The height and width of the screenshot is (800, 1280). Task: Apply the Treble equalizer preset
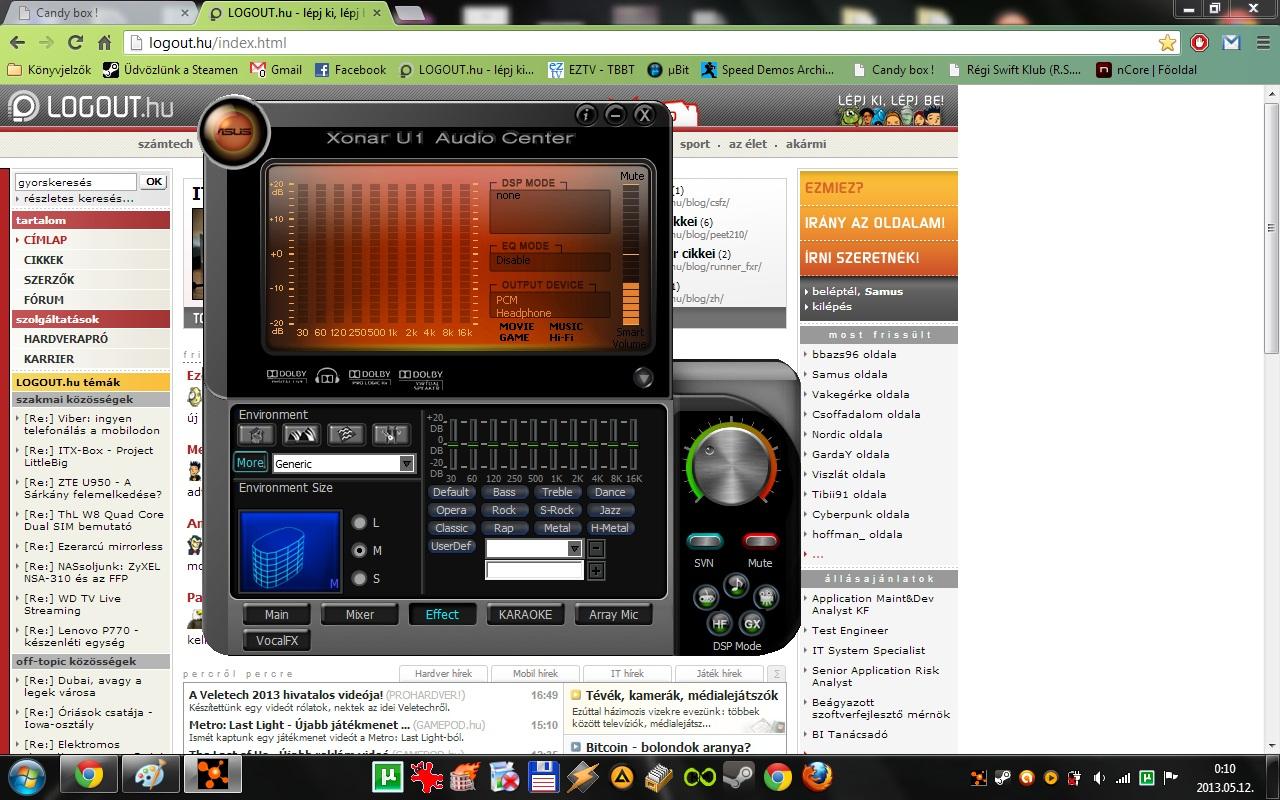(557, 492)
